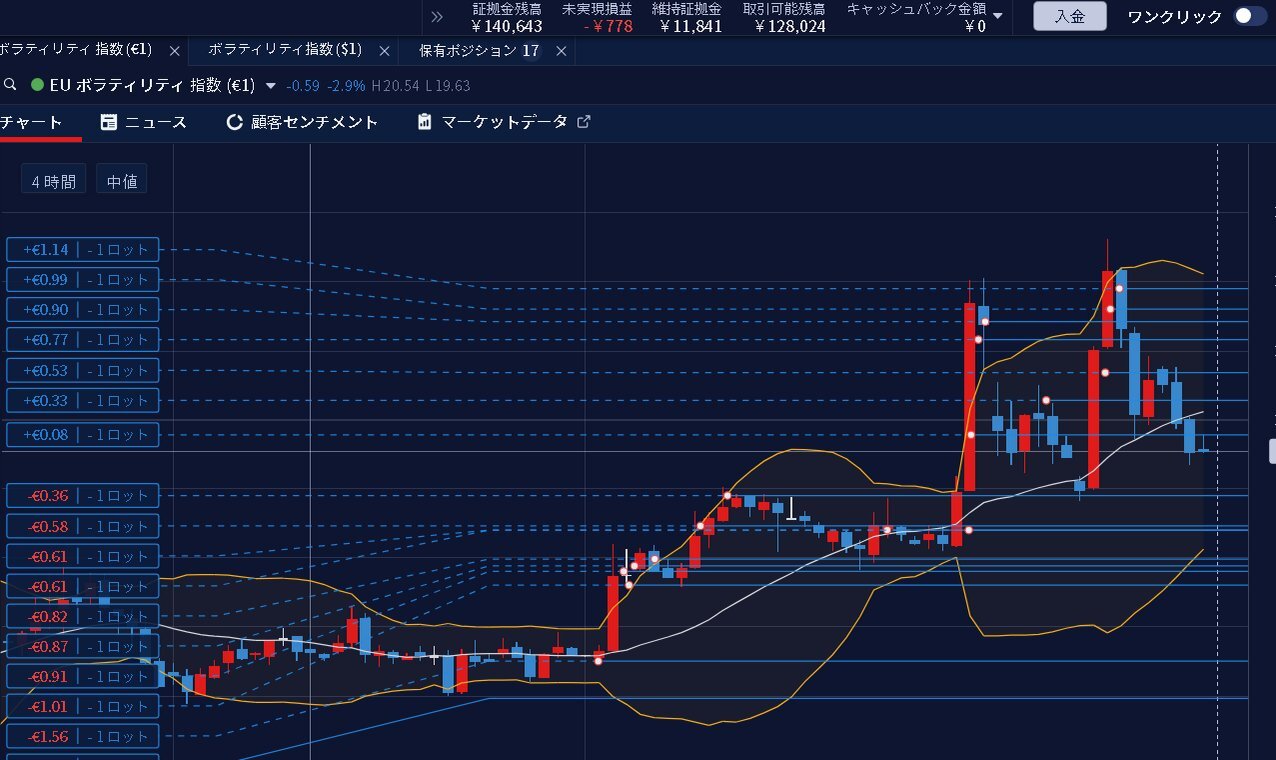Image resolution: width=1276 pixels, height=760 pixels.
Task: Click the 取引可能残高 ¥128,024 value
Action: point(790,26)
